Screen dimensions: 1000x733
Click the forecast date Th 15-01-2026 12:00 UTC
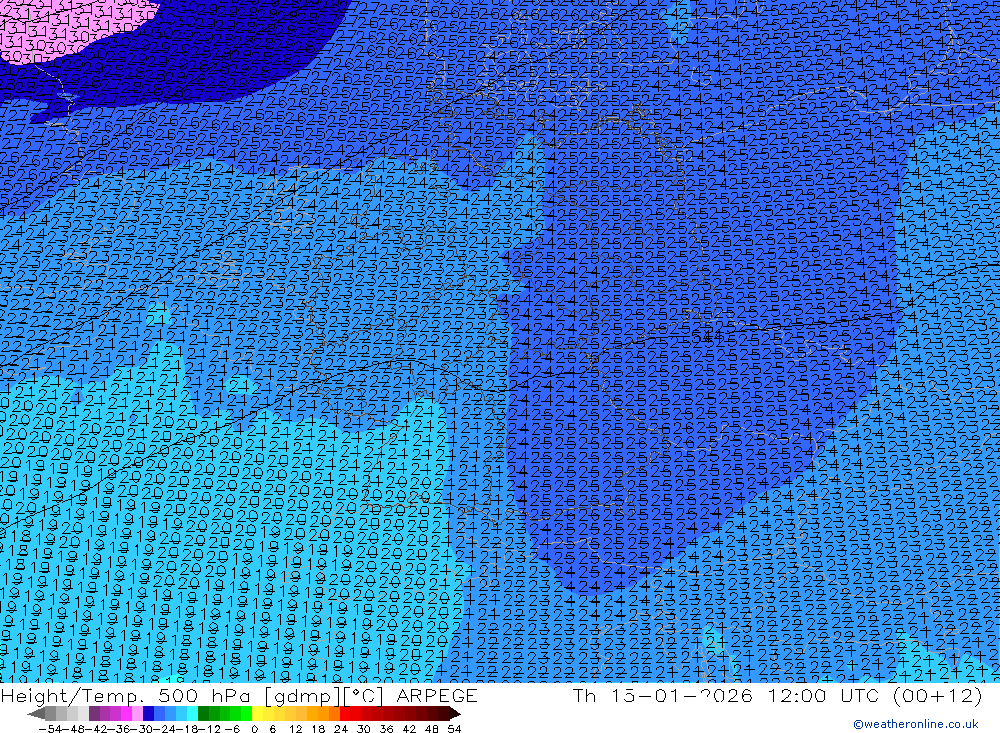pyautogui.click(x=777, y=695)
